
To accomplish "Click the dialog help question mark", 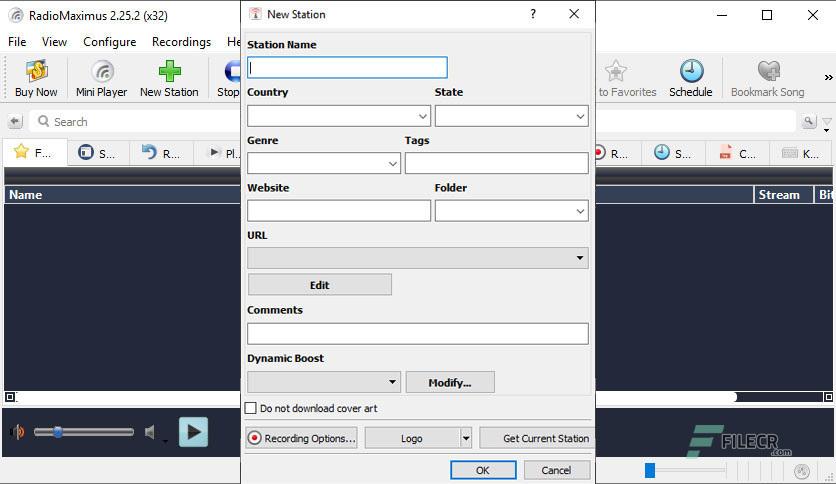I will coord(533,14).
